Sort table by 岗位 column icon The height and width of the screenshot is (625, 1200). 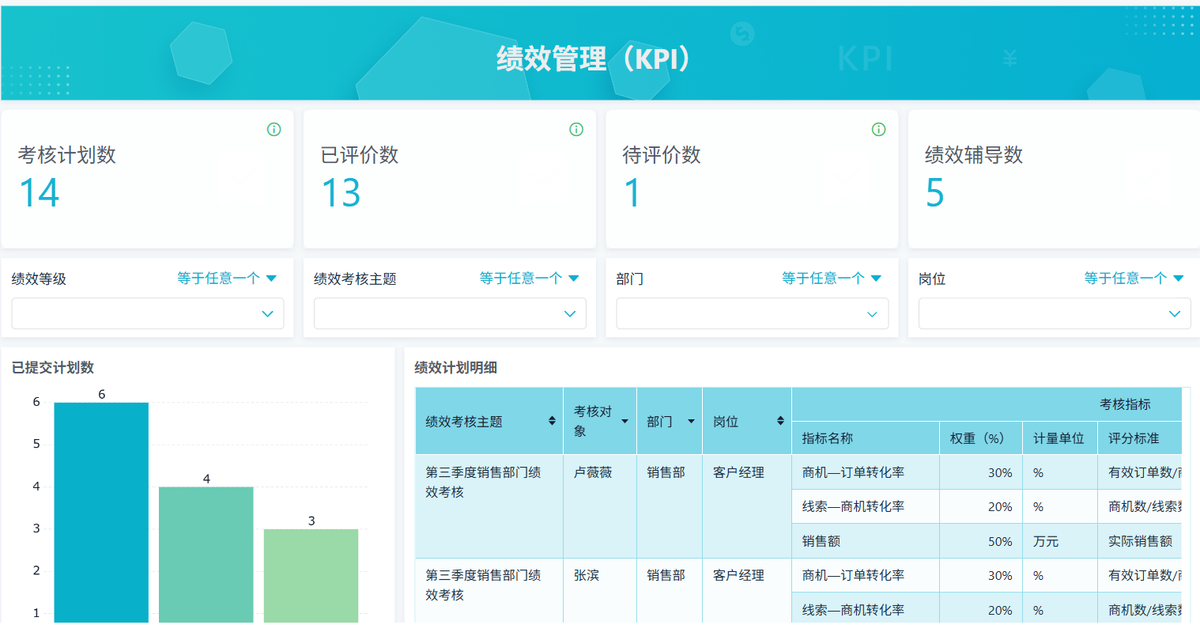(780, 422)
